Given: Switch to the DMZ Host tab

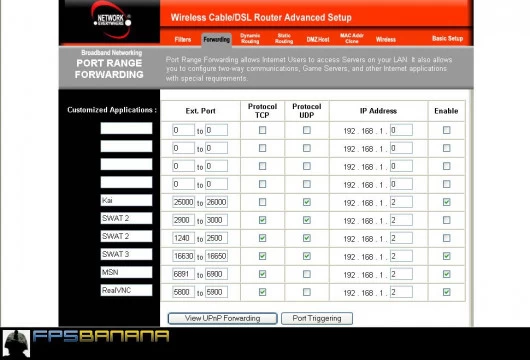Looking at the screenshot, I should coord(318,40).
